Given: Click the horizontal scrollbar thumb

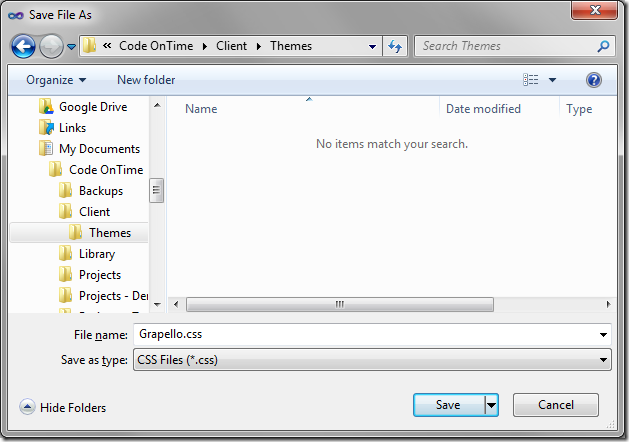Looking at the screenshot, I should pyautogui.click(x=340, y=304).
